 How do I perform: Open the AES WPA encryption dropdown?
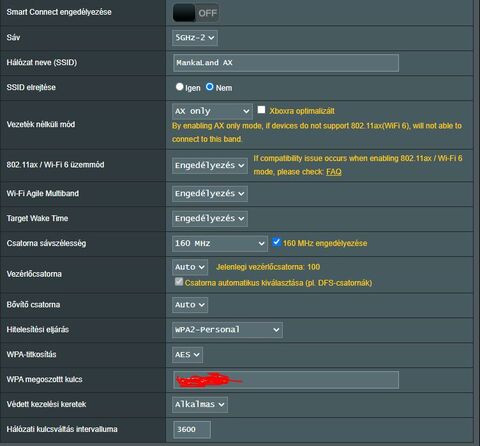[x=187, y=355]
